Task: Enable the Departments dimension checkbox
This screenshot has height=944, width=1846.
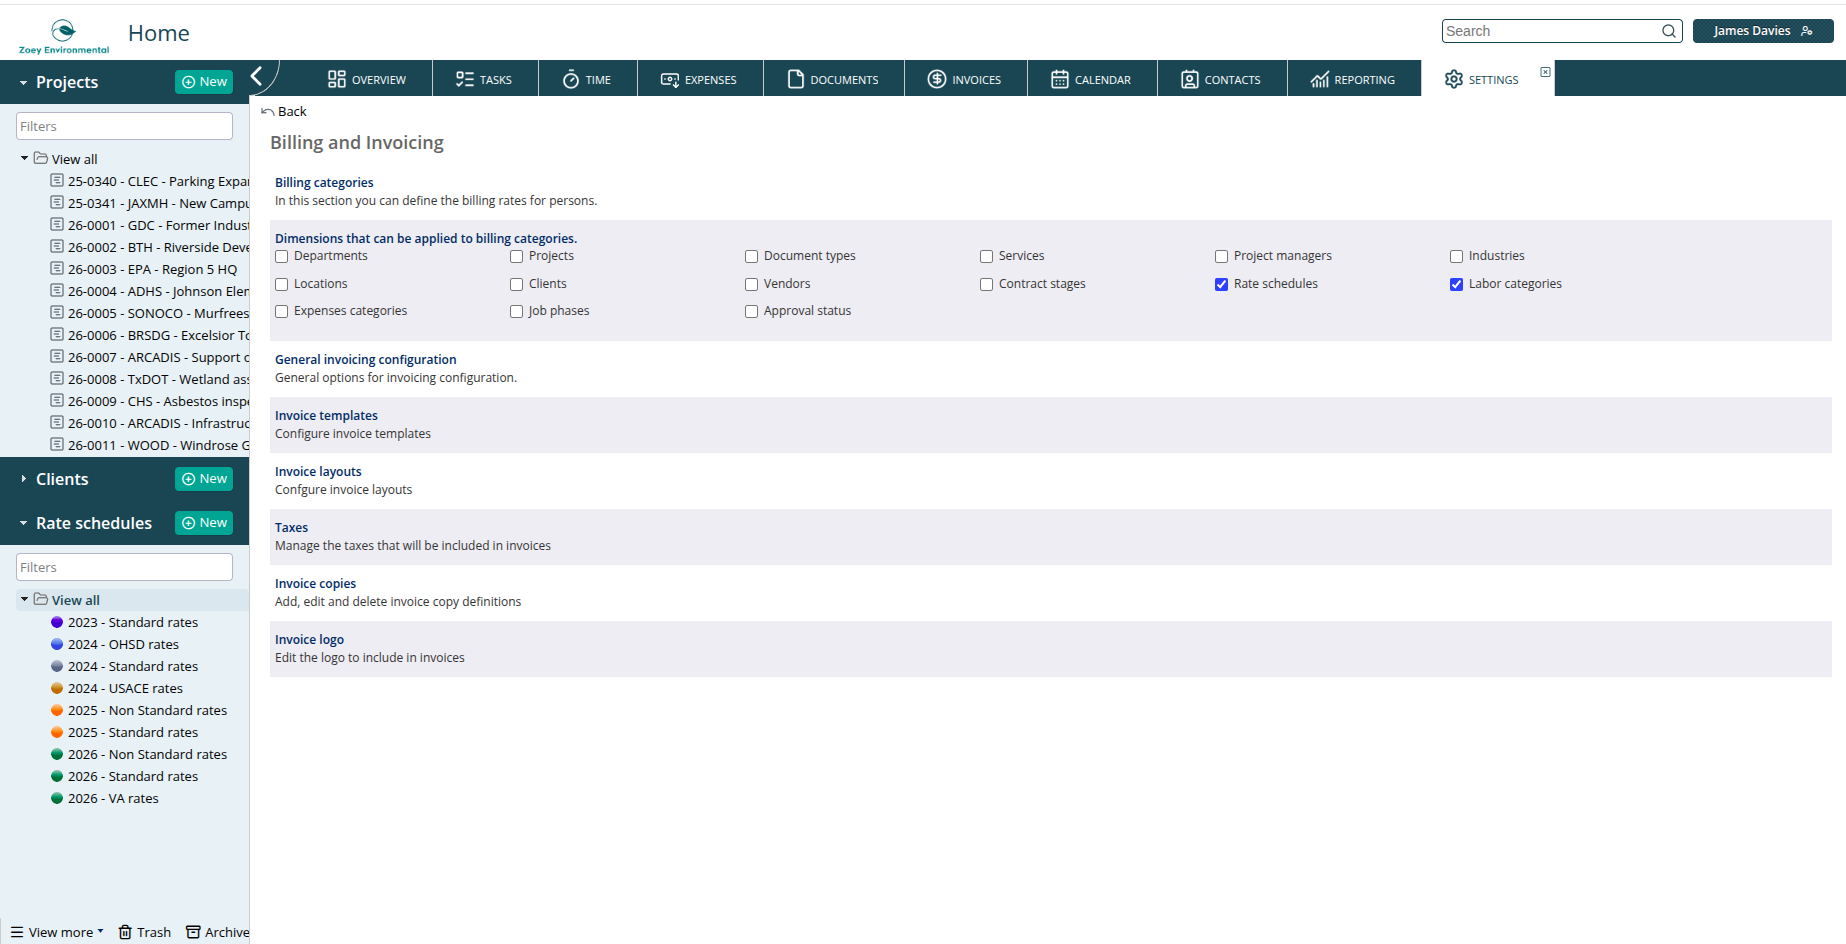Action: point(282,257)
